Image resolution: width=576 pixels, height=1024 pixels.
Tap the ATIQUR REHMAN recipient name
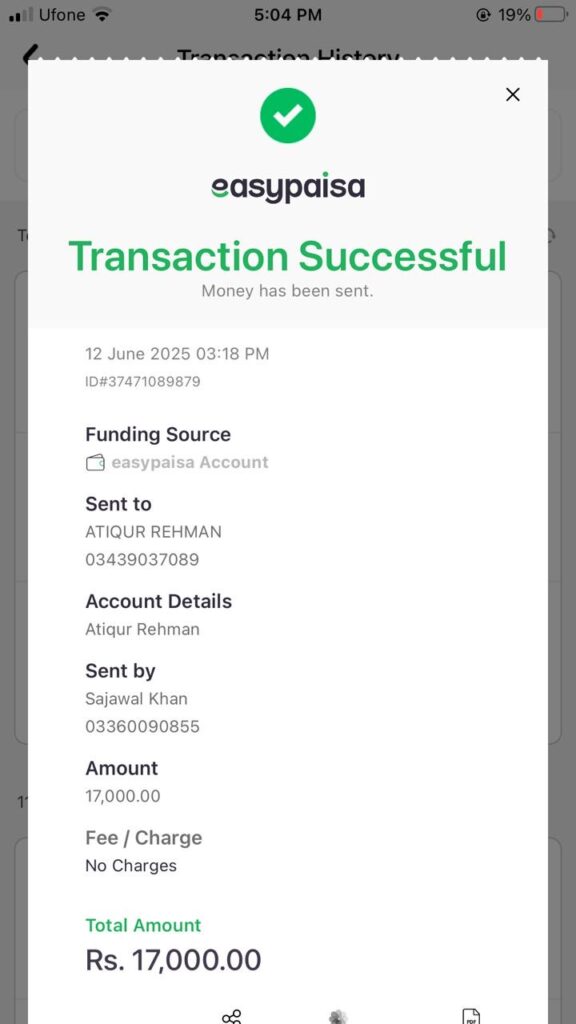pos(153,532)
